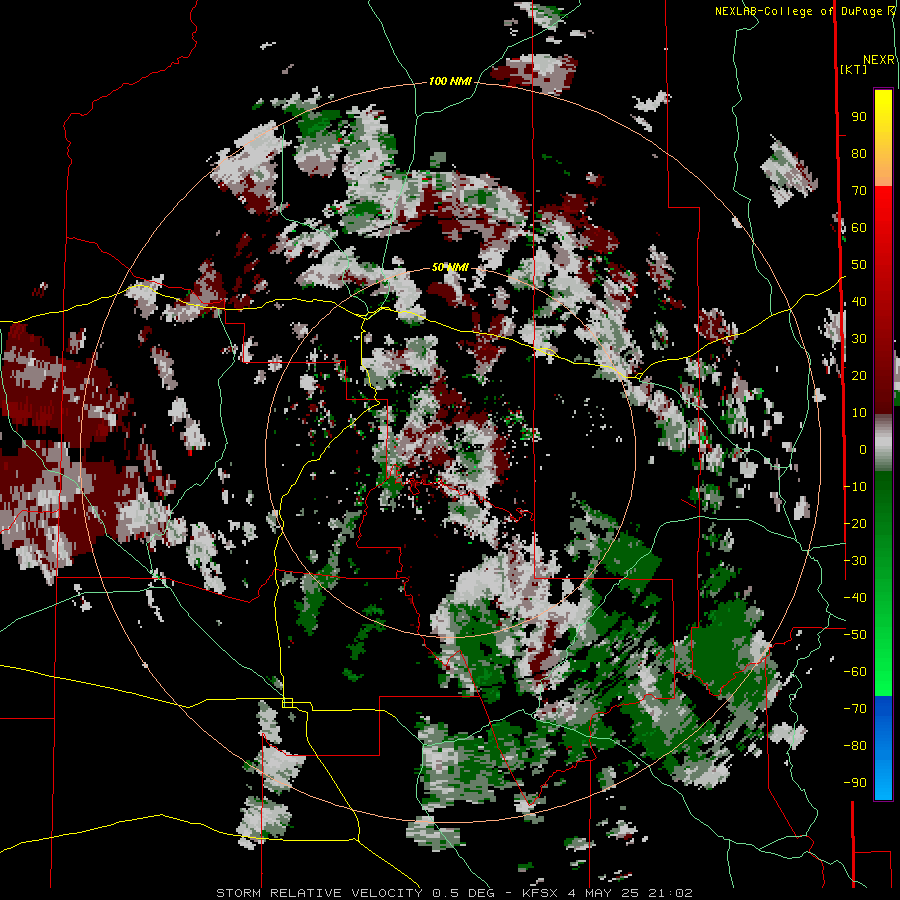Select the 0 value on velocity scale
Screen dimensions: 900x900
point(863,450)
